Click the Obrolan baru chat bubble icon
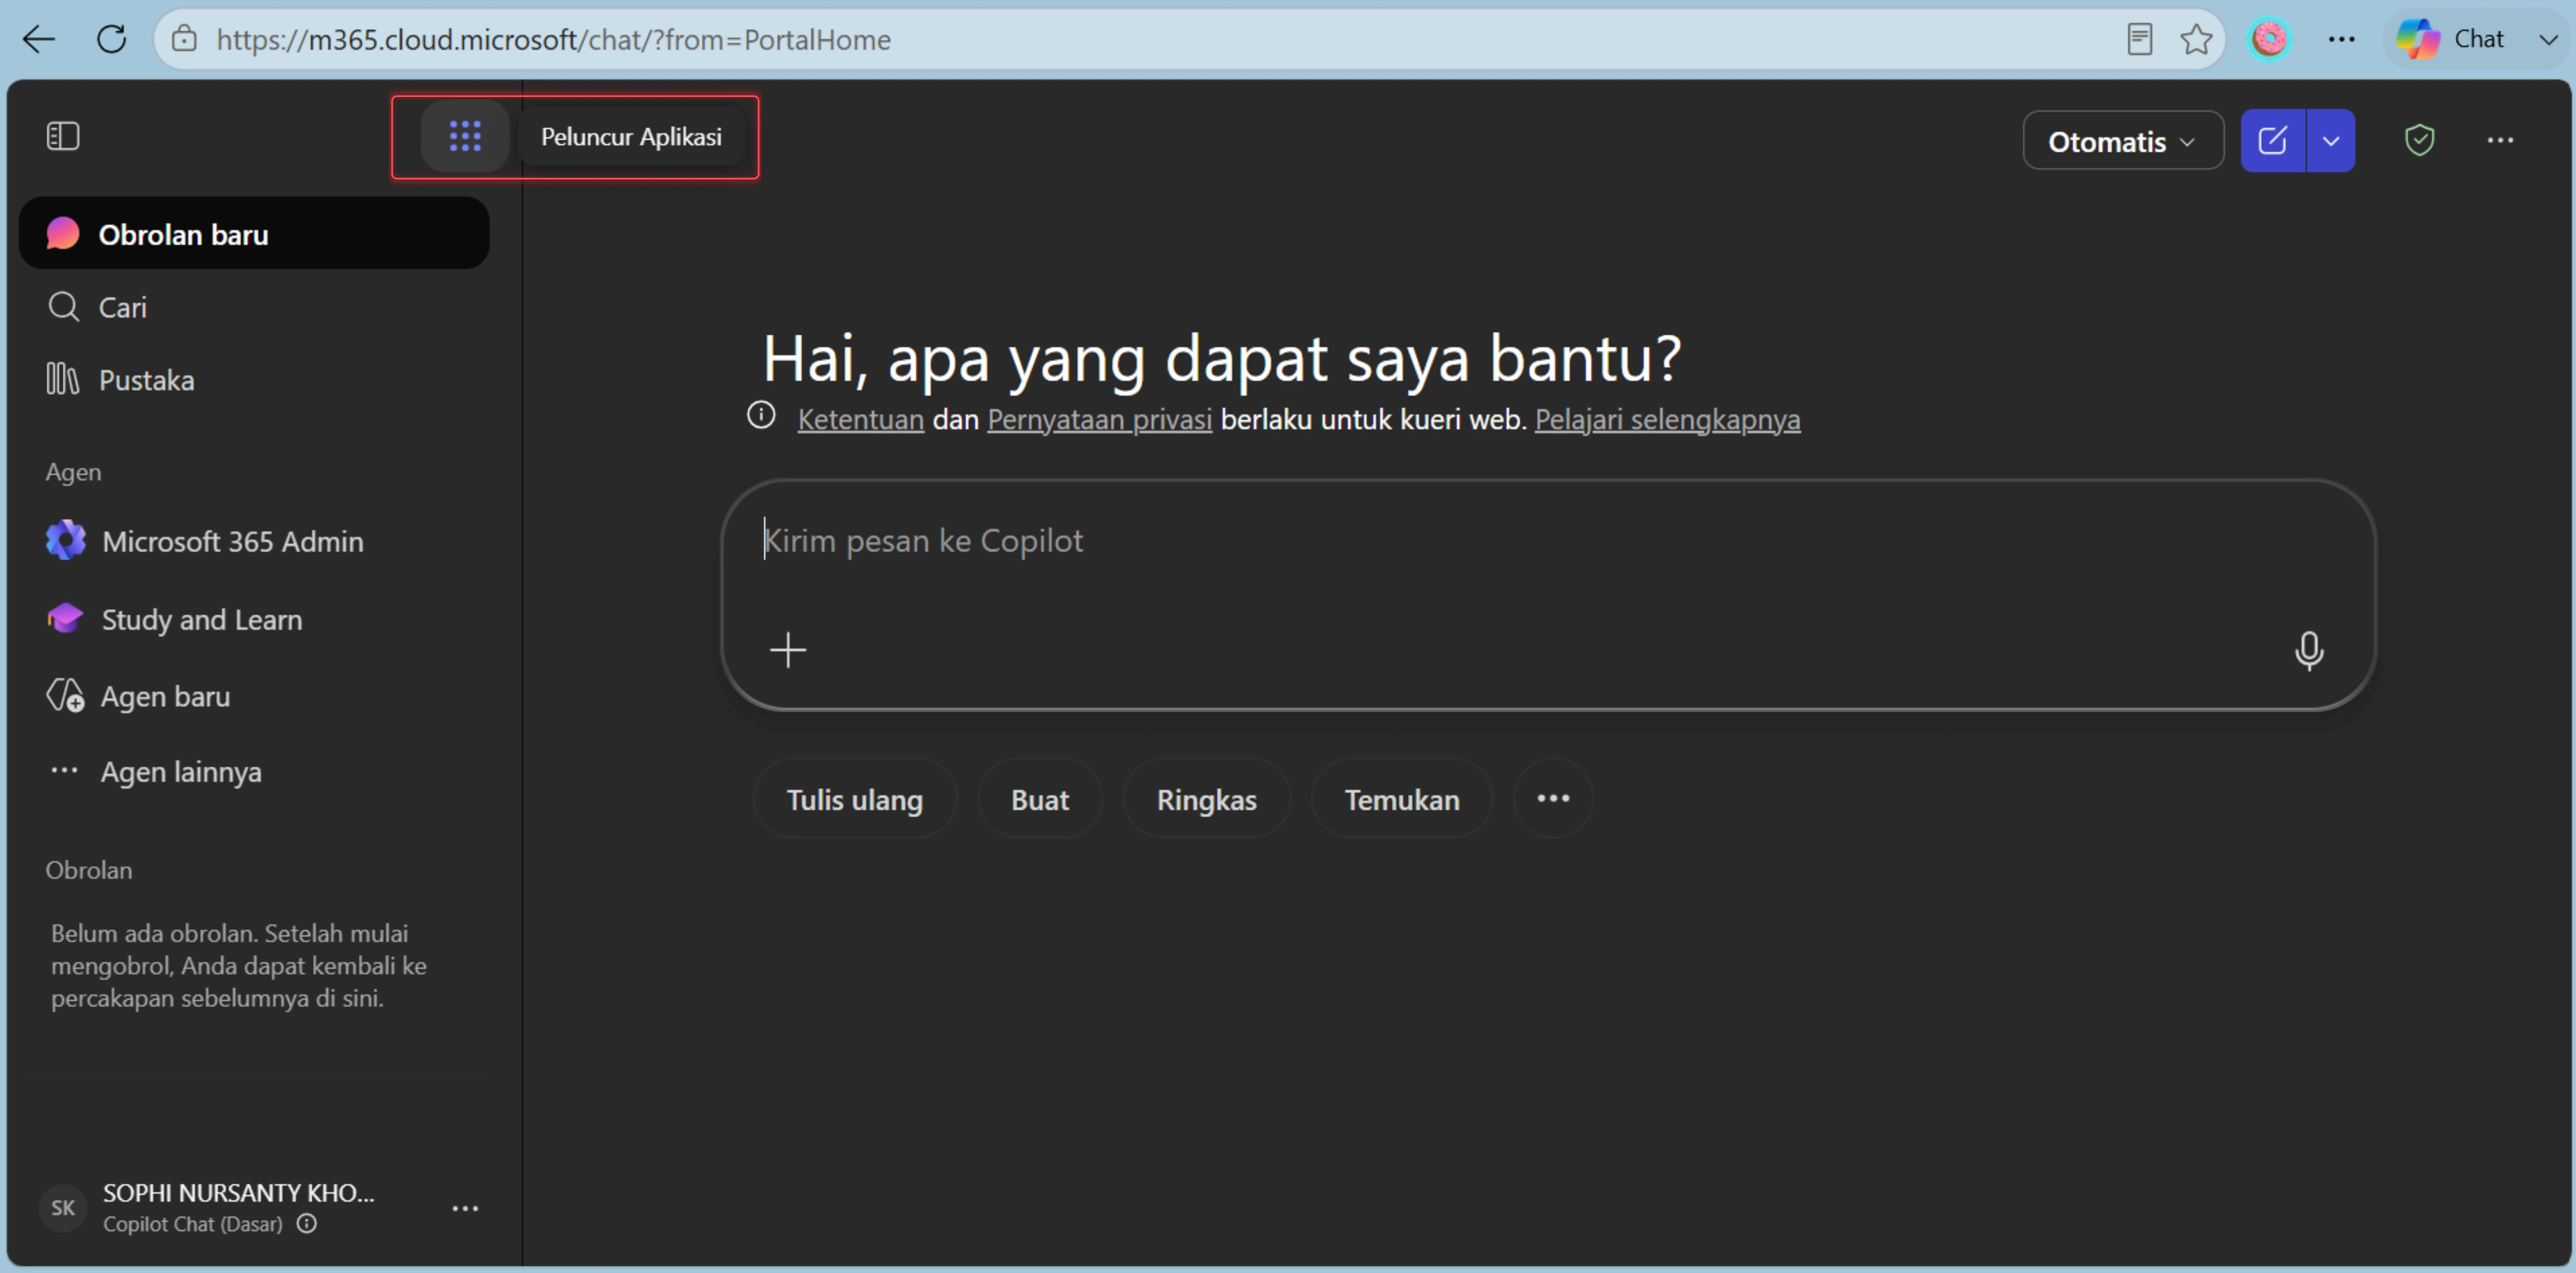The height and width of the screenshot is (1273, 2576). (x=63, y=233)
